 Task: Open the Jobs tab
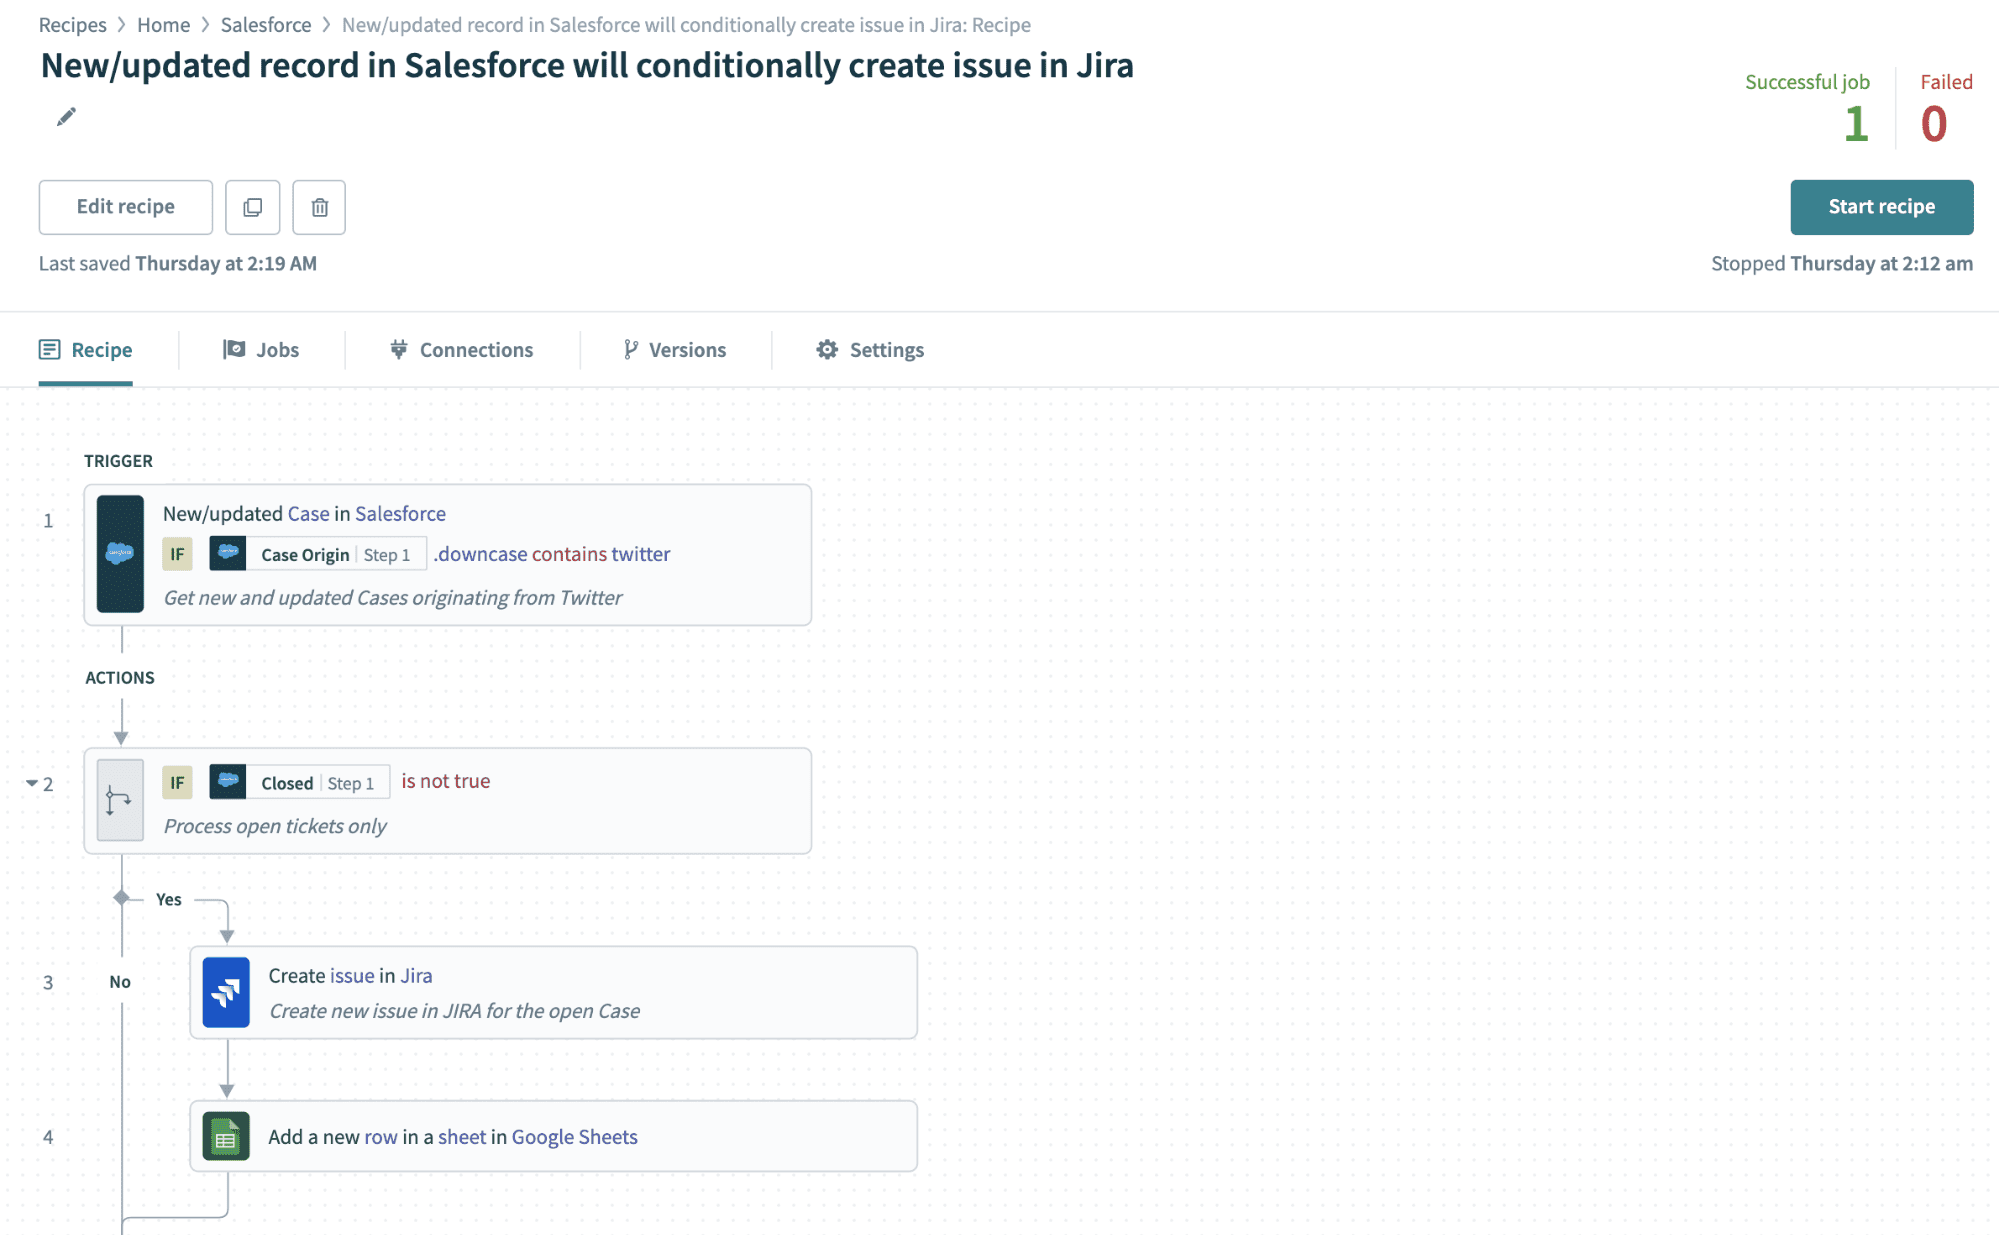point(261,350)
